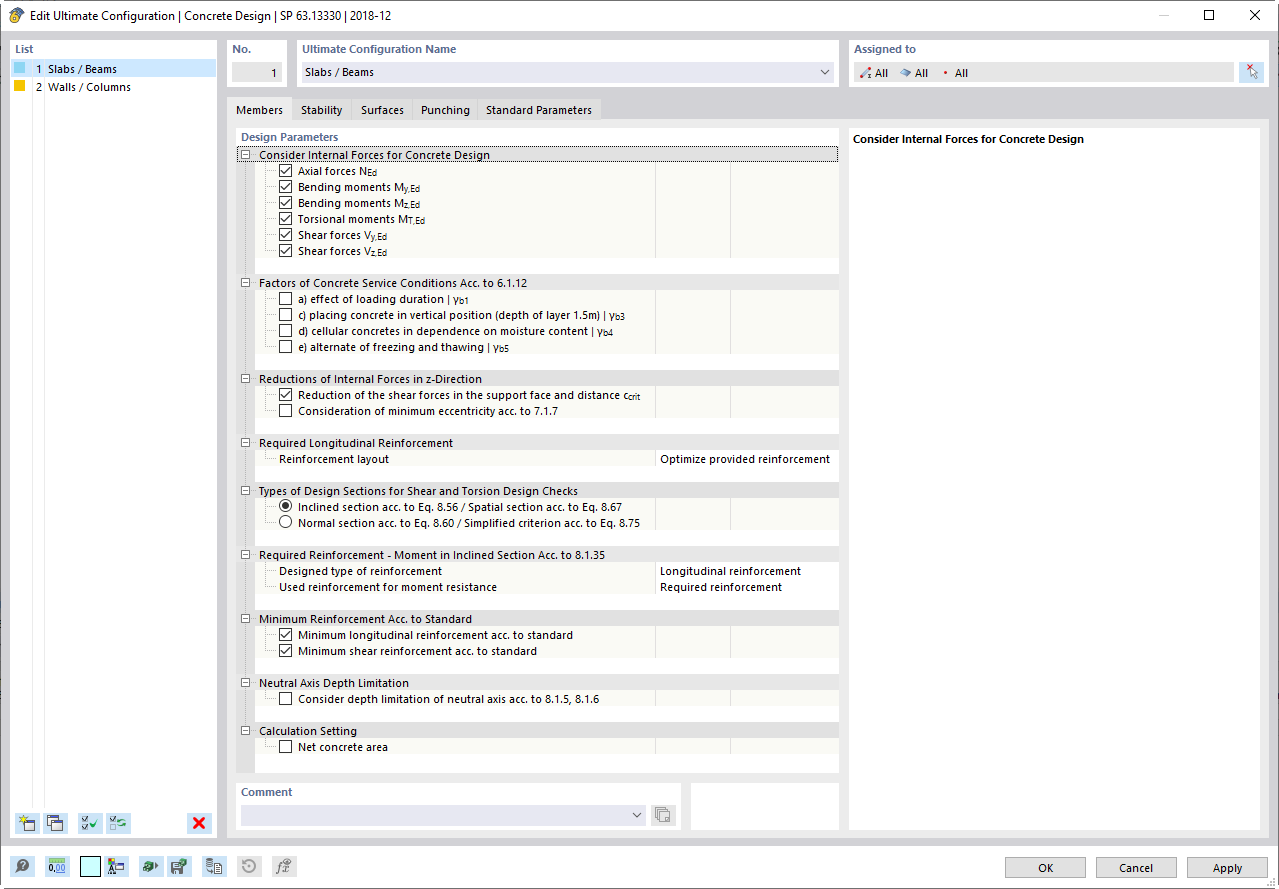The width and height of the screenshot is (1279, 889).
Task: Copy the selected configuration
Action: point(55,823)
